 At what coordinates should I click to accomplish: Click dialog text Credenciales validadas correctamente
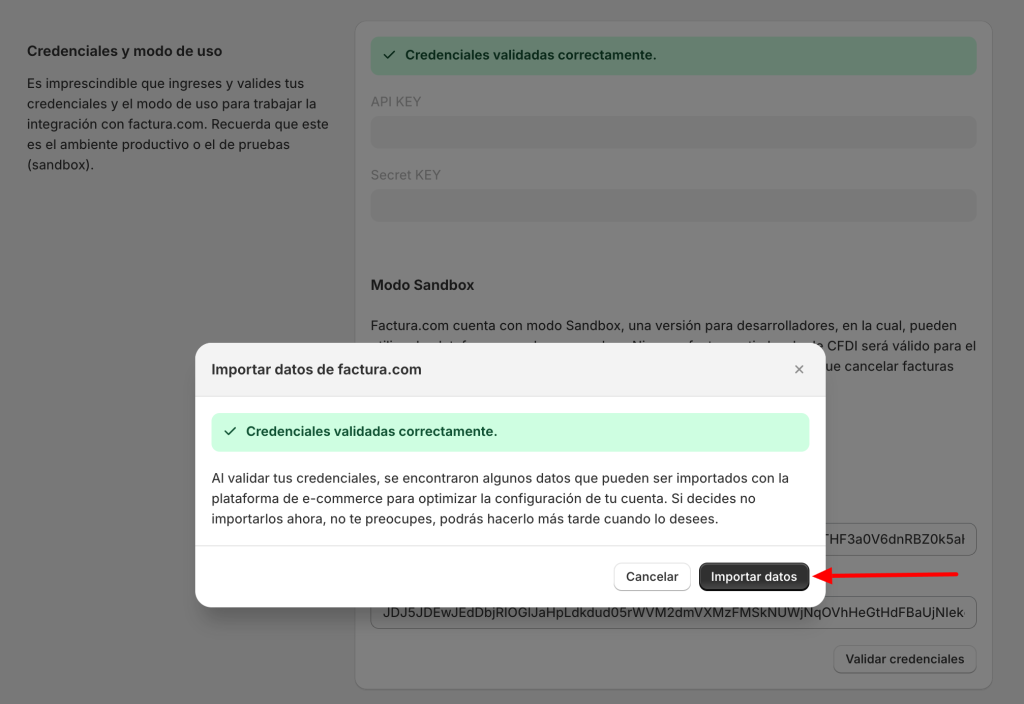(x=372, y=432)
